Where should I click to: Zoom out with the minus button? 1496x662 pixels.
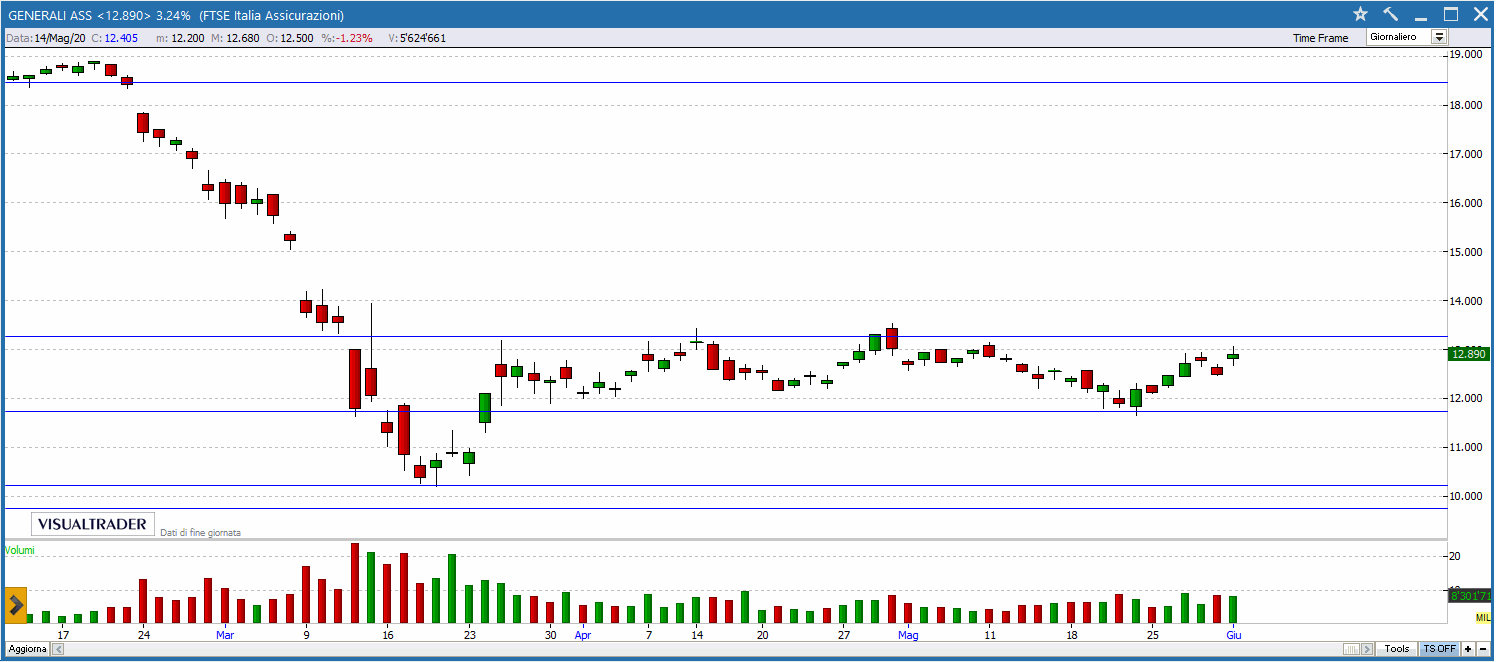pos(1481,649)
